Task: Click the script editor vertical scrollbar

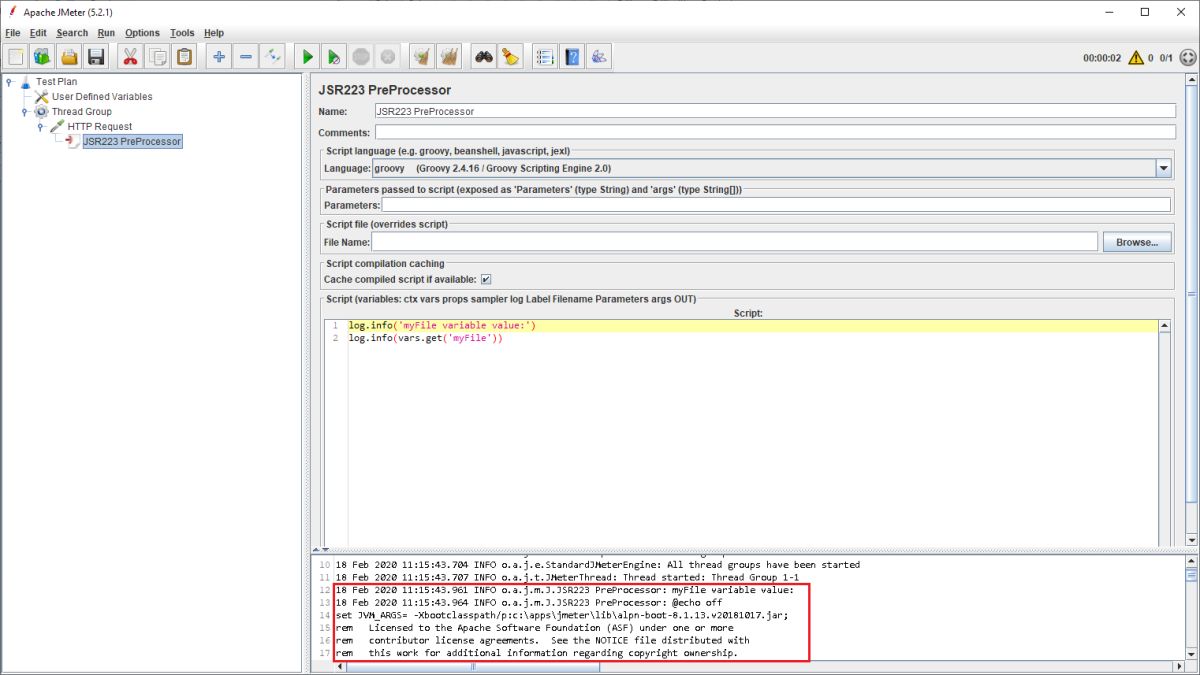Action: click(x=1164, y=432)
